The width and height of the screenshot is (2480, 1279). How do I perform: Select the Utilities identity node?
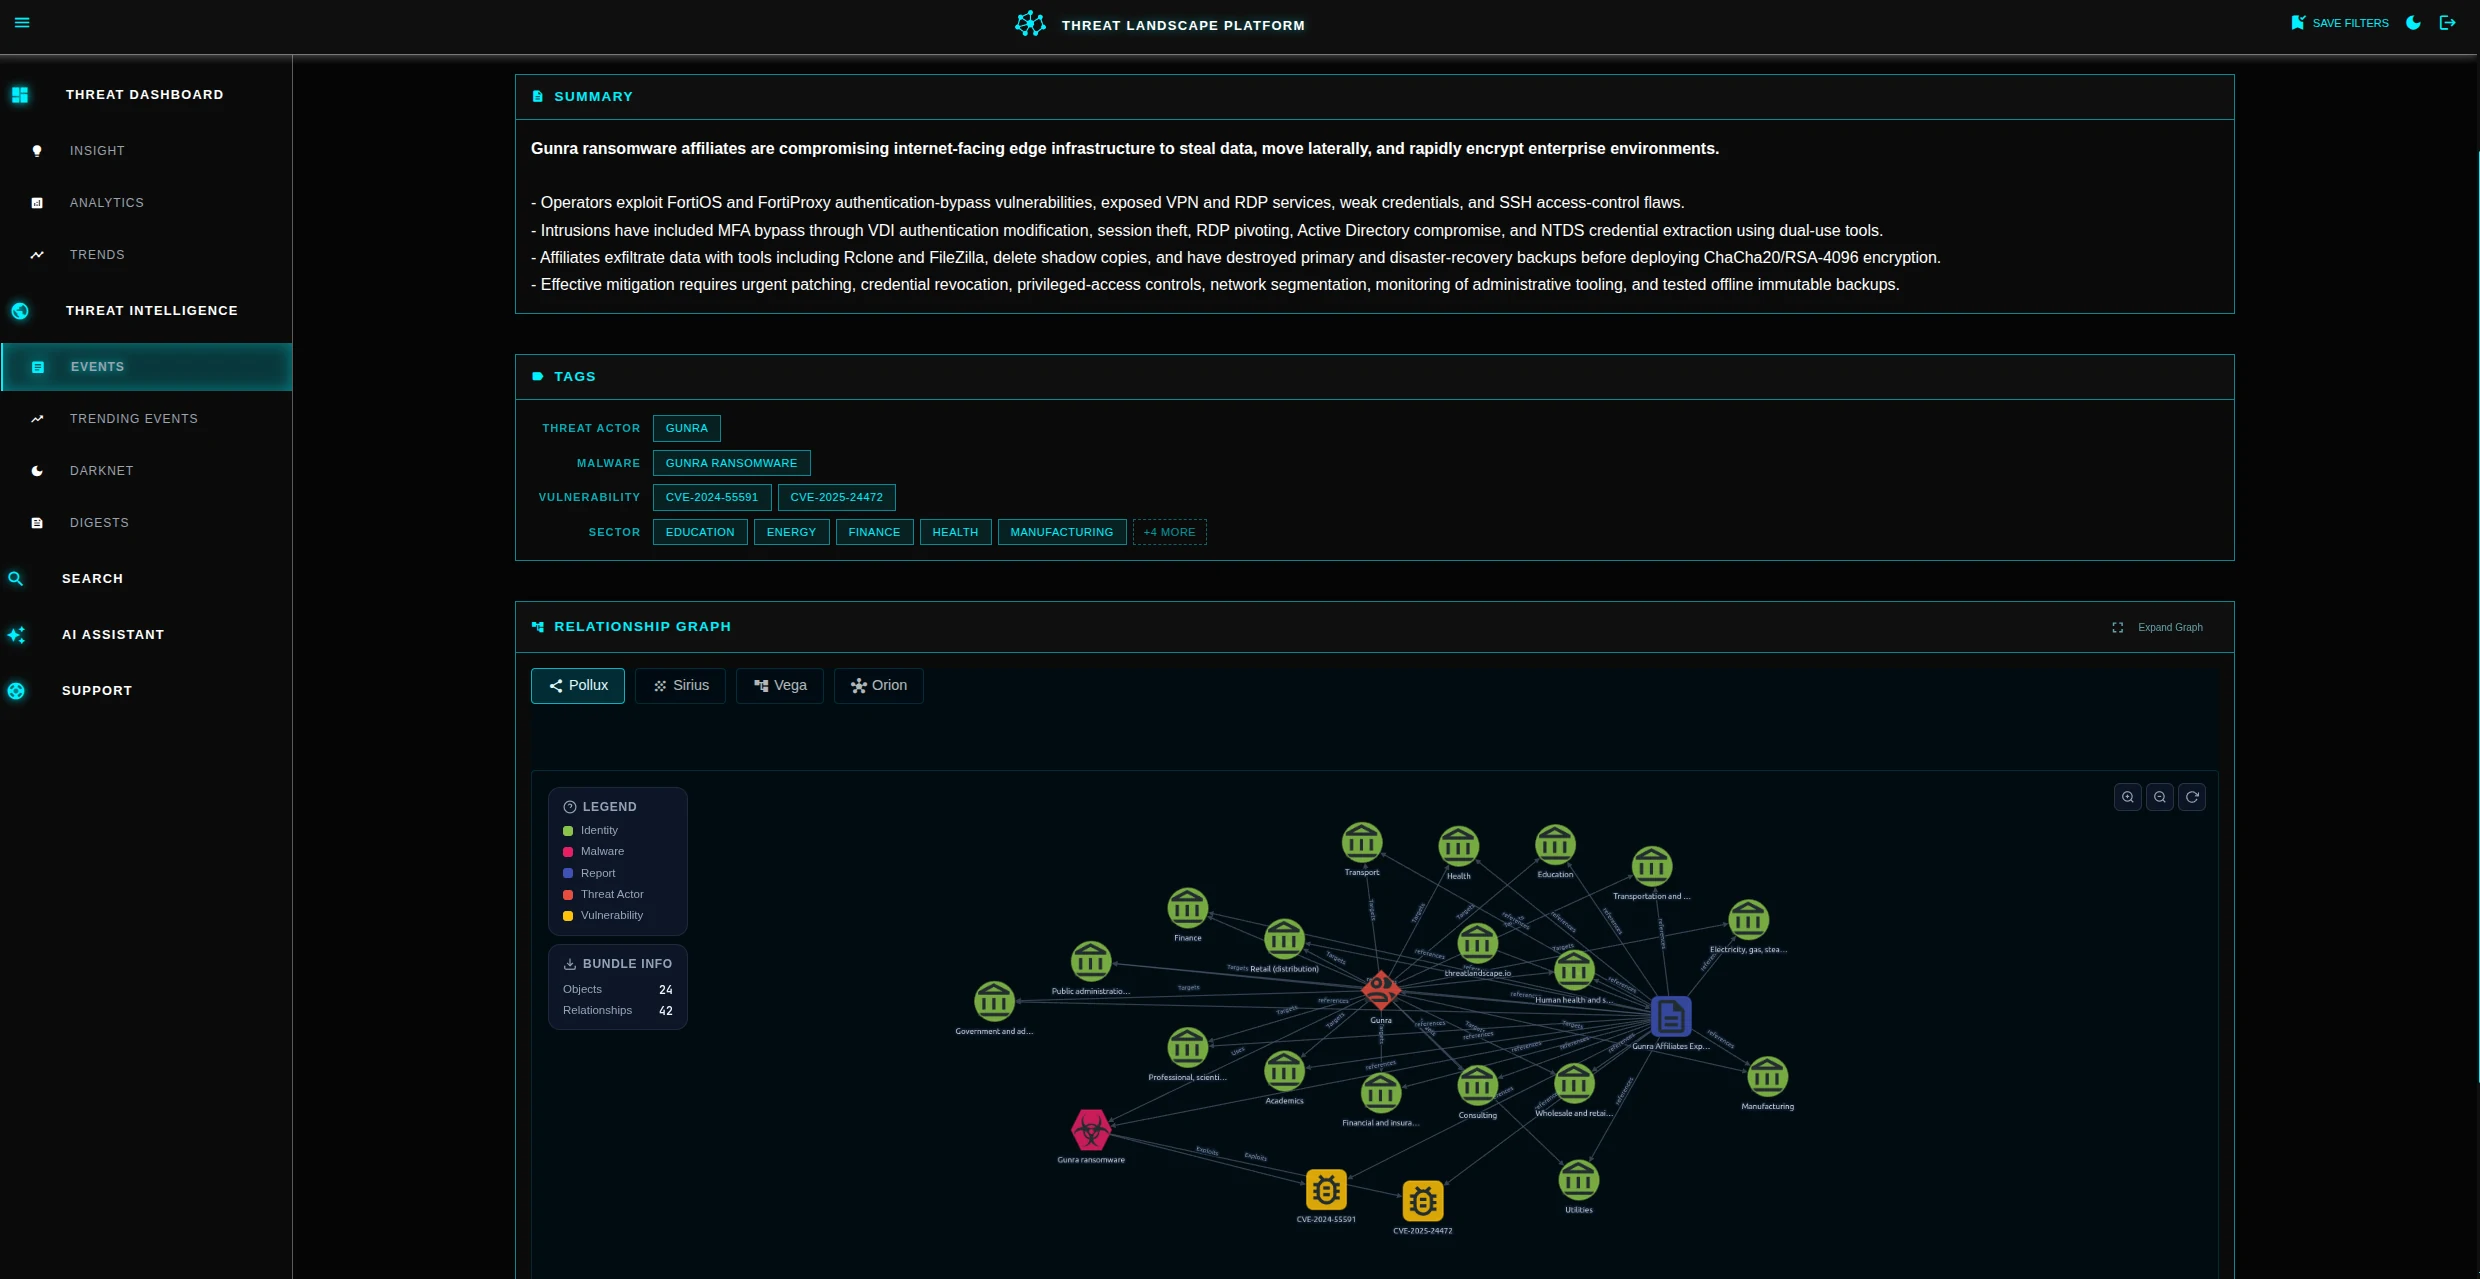1579,1180
